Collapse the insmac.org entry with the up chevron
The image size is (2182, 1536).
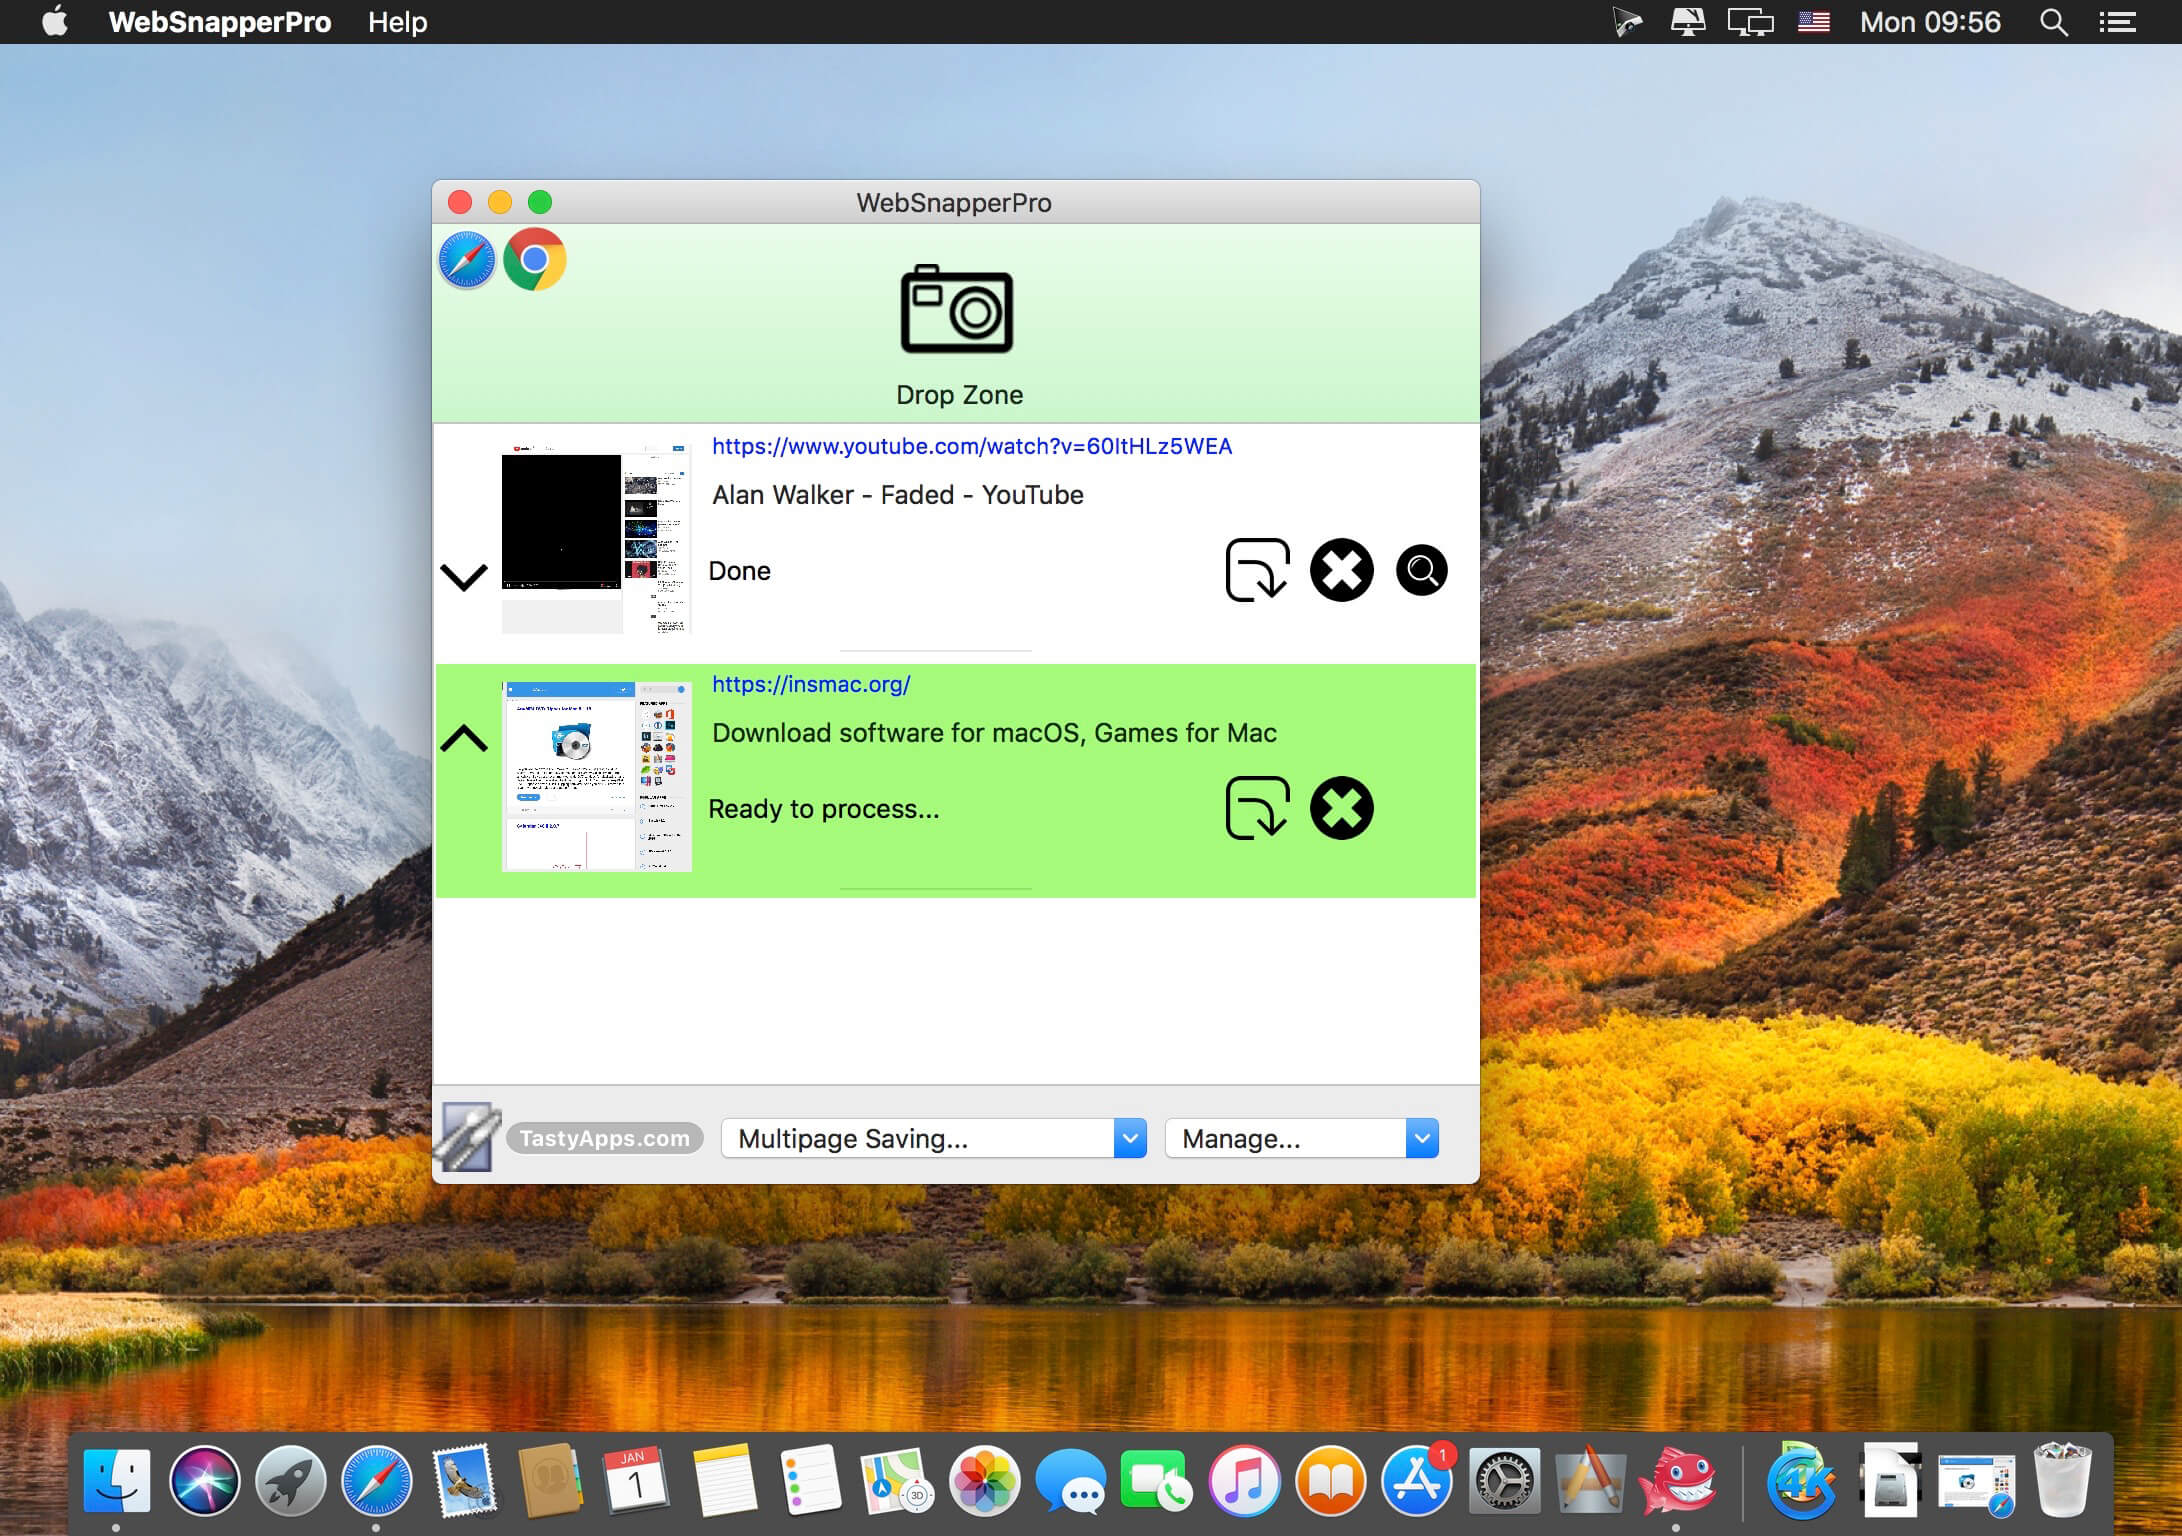(x=464, y=739)
